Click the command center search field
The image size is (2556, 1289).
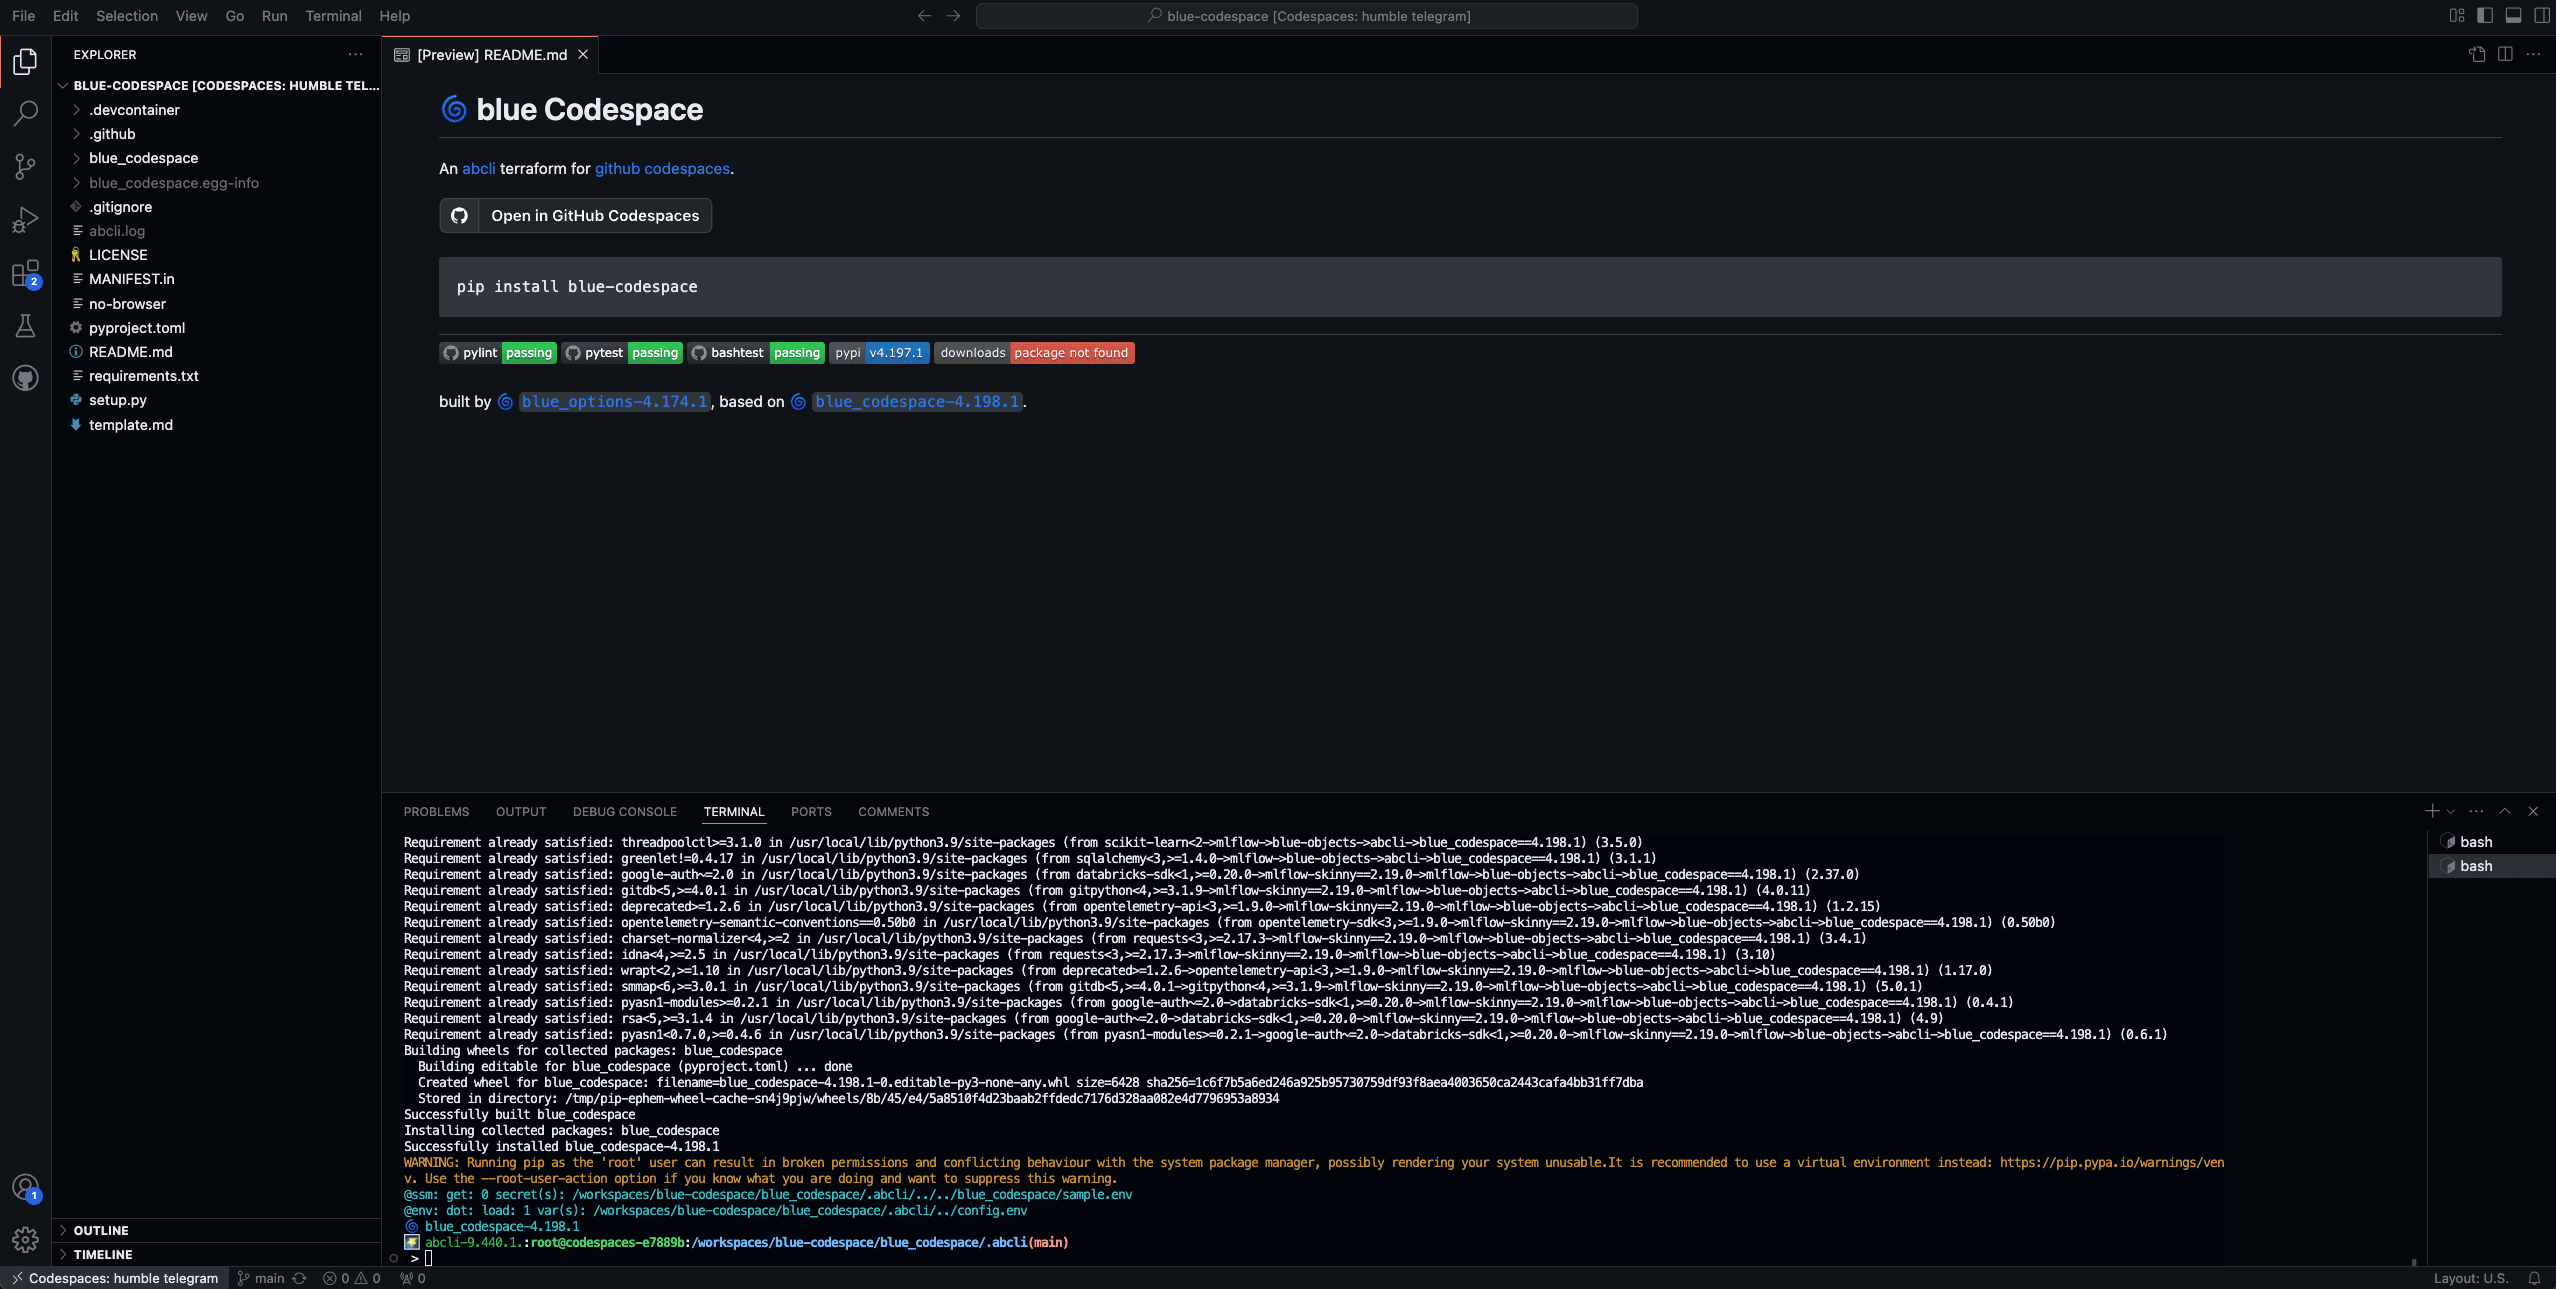click(1306, 16)
